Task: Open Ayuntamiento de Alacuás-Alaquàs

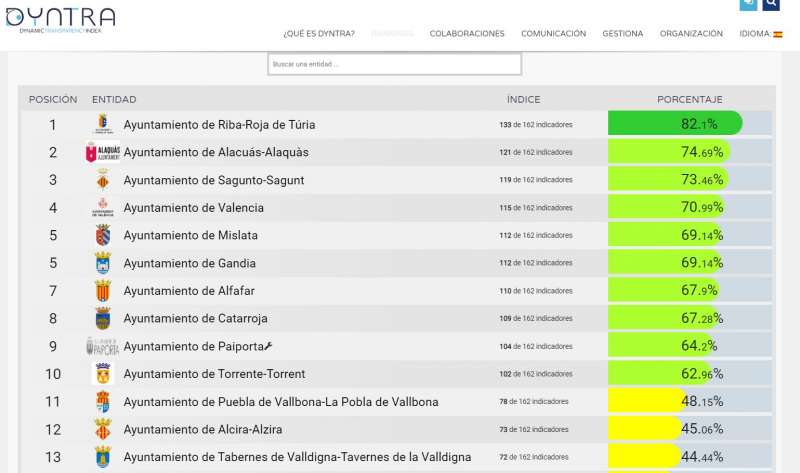Action: [216, 152]
